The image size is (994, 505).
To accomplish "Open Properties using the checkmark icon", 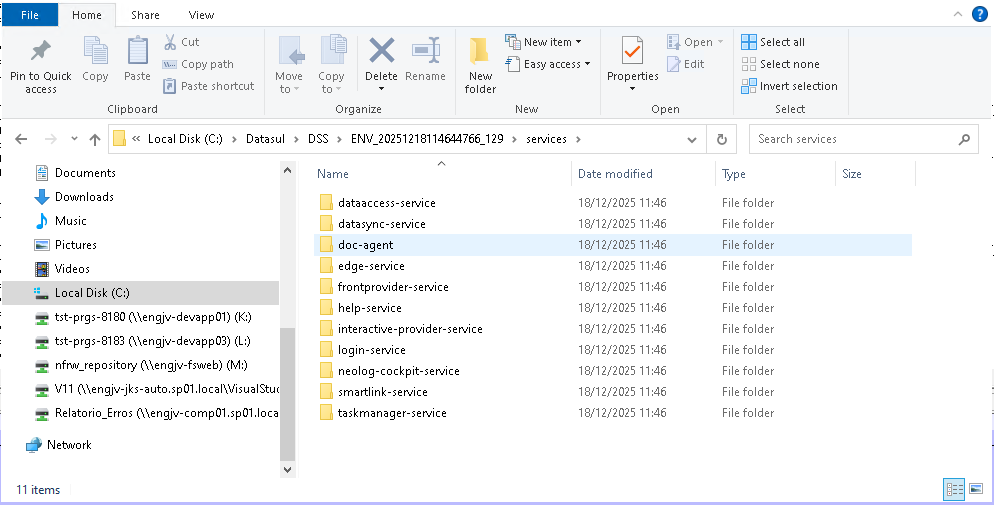I will (x=632, y=52).
